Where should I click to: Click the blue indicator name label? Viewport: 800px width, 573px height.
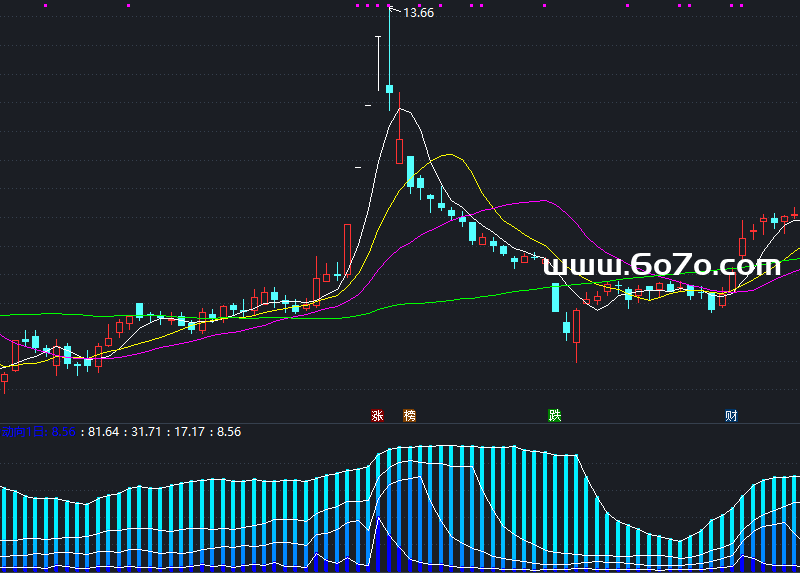tap(40, 432)
